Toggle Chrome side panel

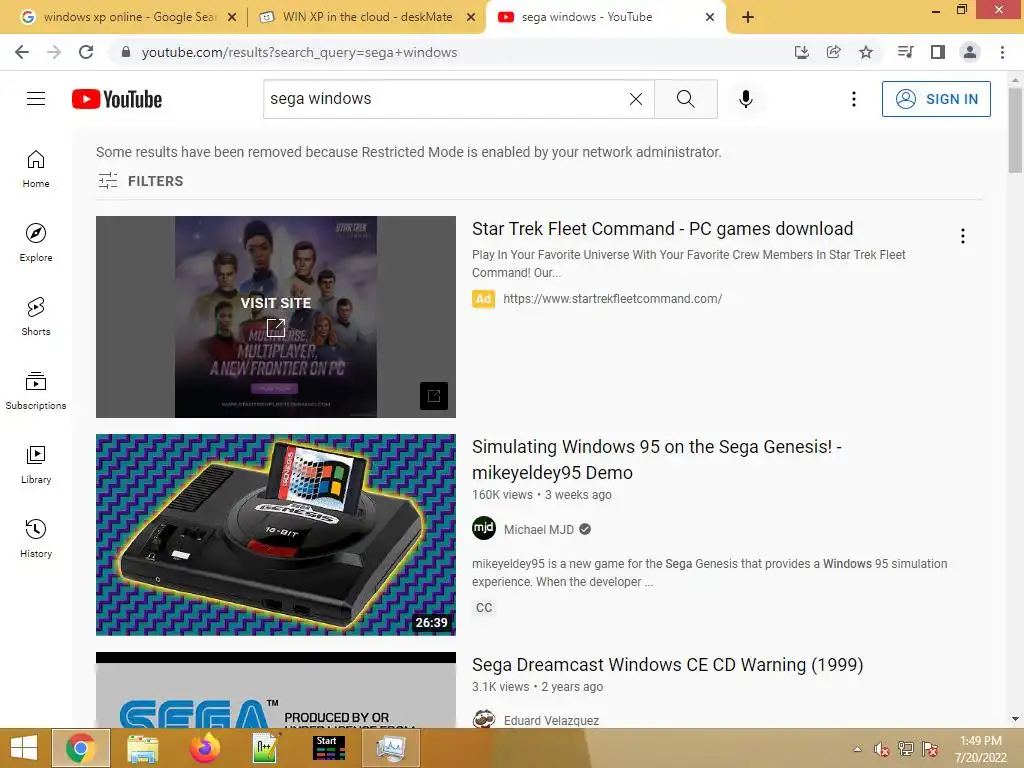tap(938, 52)
